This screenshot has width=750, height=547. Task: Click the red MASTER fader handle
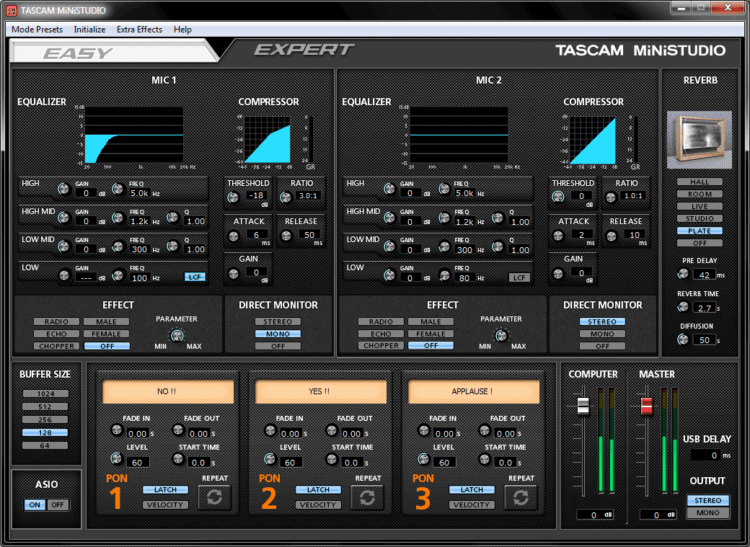(x=646, y=405)
